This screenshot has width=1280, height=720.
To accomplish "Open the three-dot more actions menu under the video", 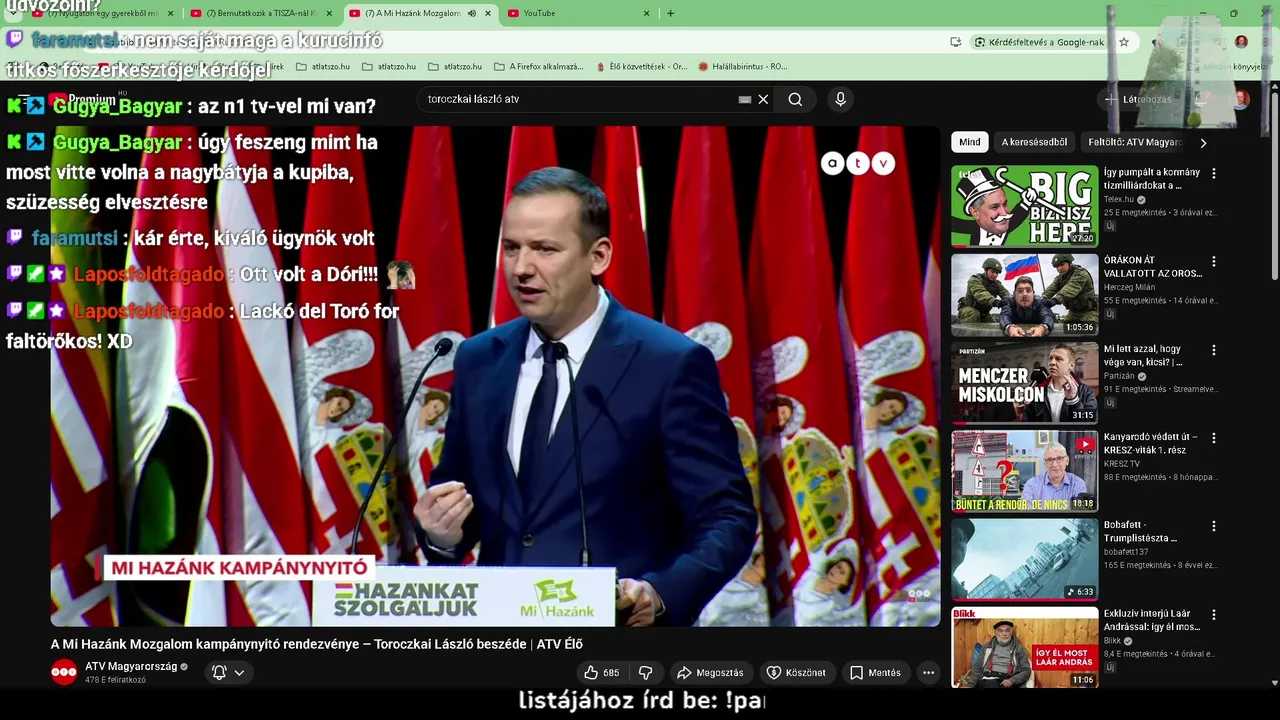I will [928, 673].
